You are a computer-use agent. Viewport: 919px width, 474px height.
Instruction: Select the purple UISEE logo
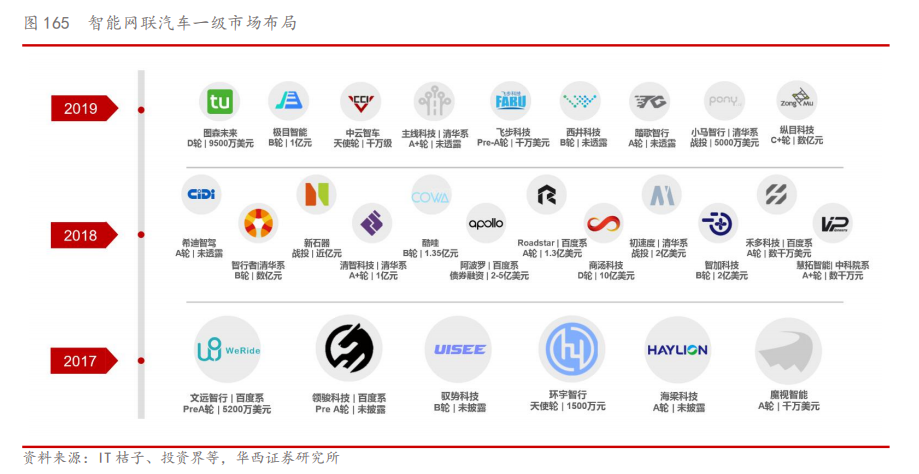458,350
